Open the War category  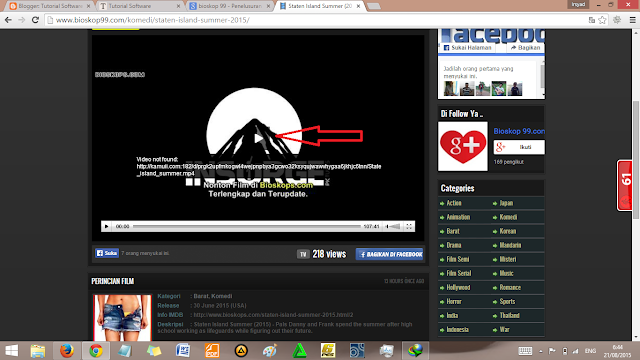point(504,329)
